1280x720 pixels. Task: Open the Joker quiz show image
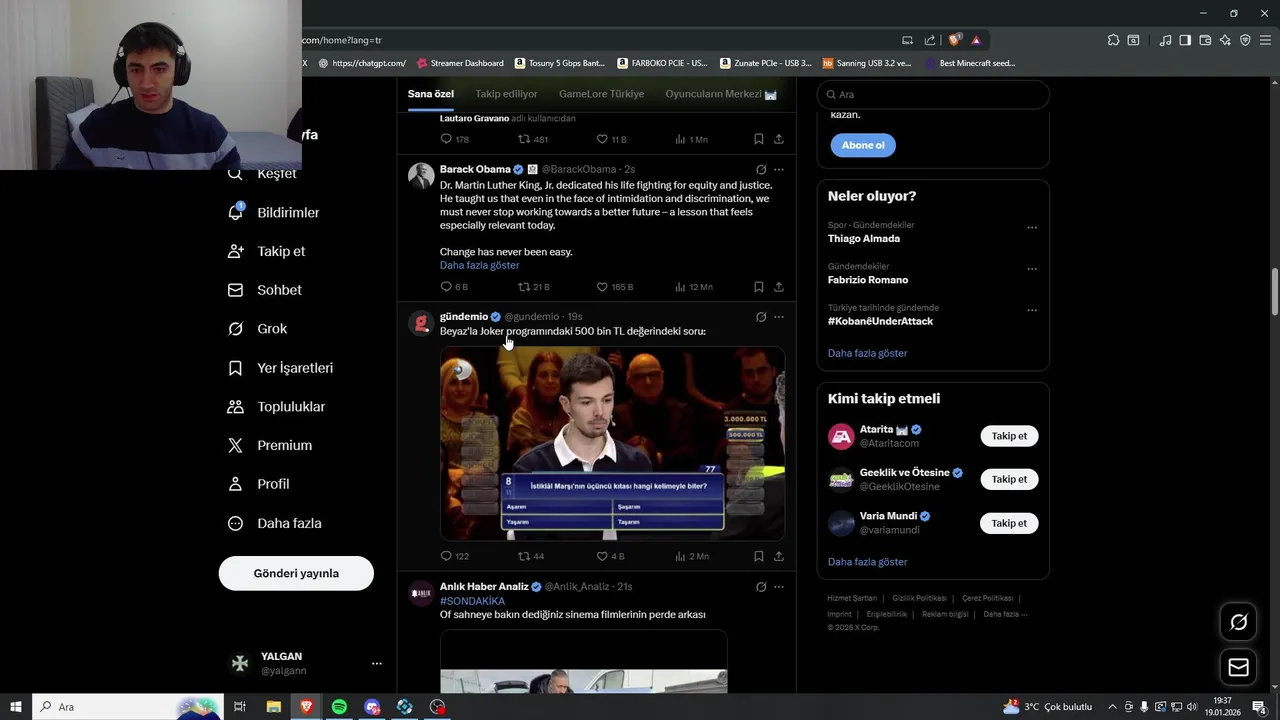tap(612, 443)
